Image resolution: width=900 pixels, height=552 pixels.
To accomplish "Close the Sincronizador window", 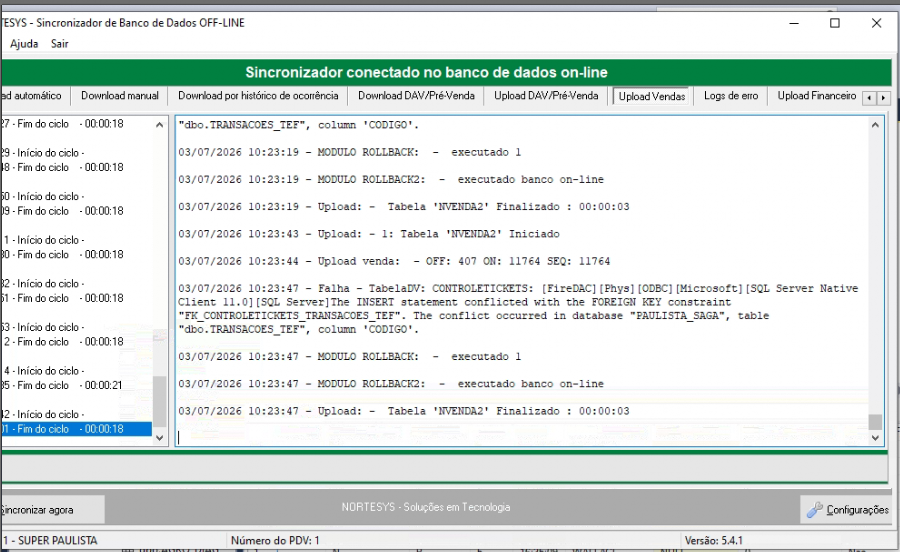I will [876, 24].
